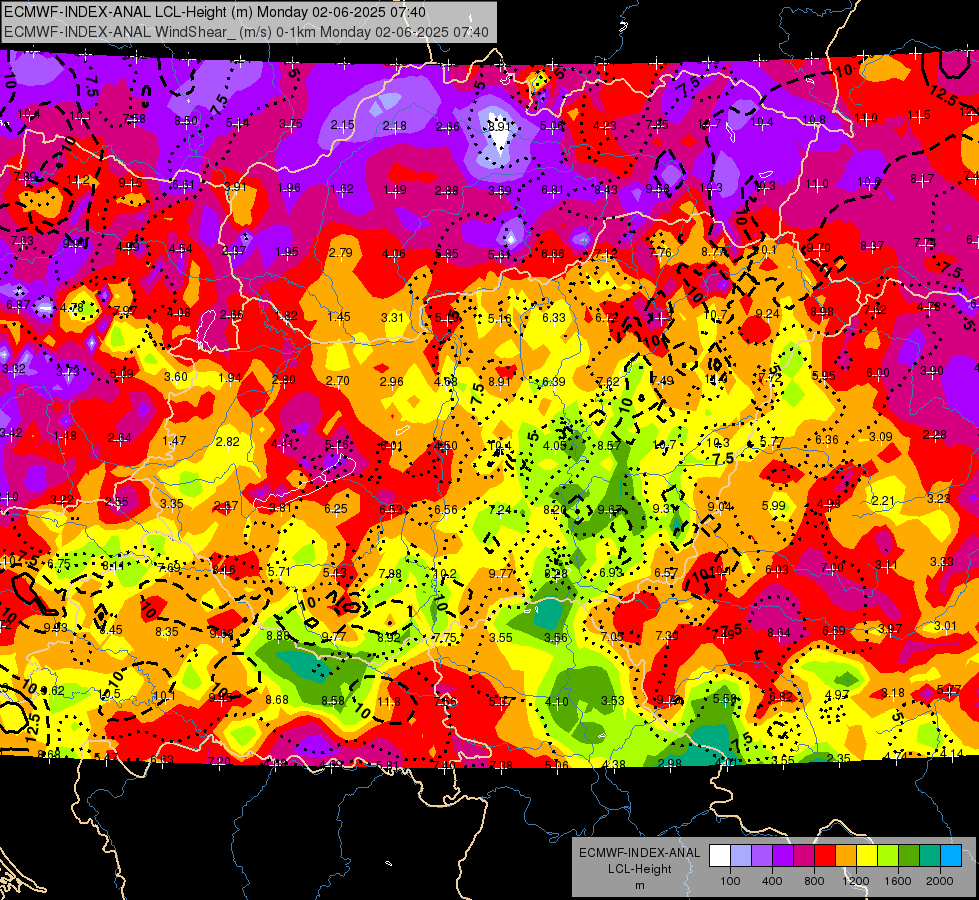
Task: Click legend scale value '100'
Action: click(x=730, y=881)
